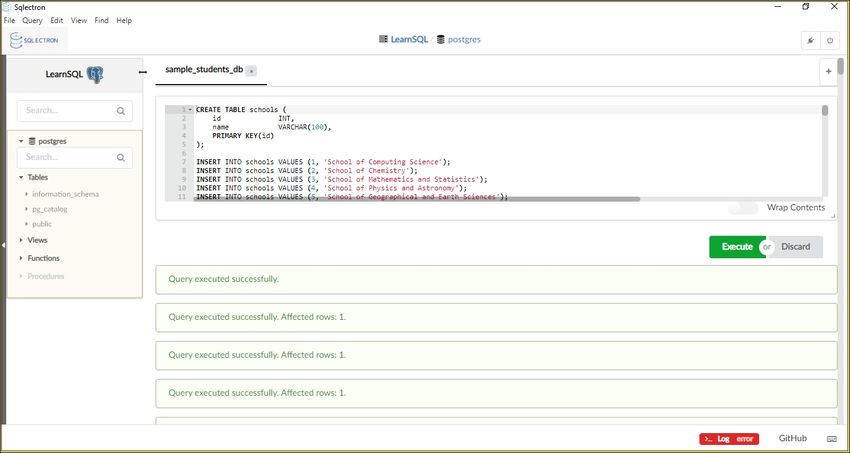The width and height of the screenshot is (850, 453).
Task: Click the reconnect plug icon button
Action: [x=810, y=41]
